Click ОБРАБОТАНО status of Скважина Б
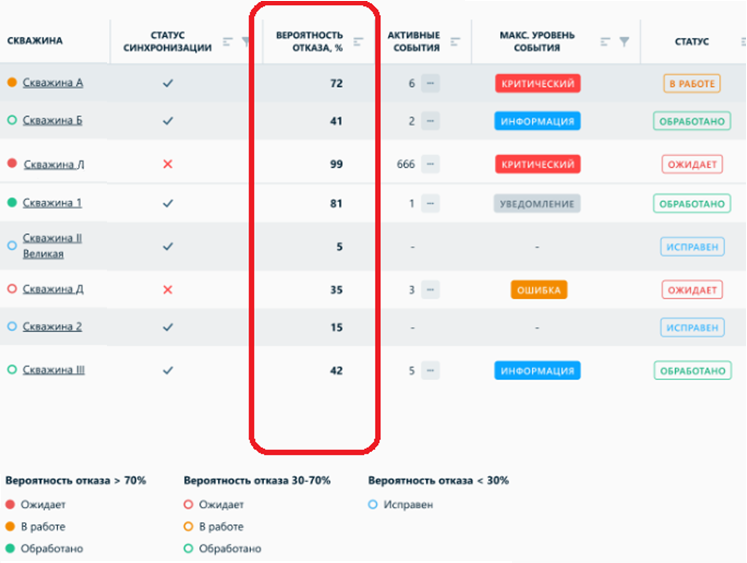The height and width of the screenshot is (563, 747). coord(692,121)
